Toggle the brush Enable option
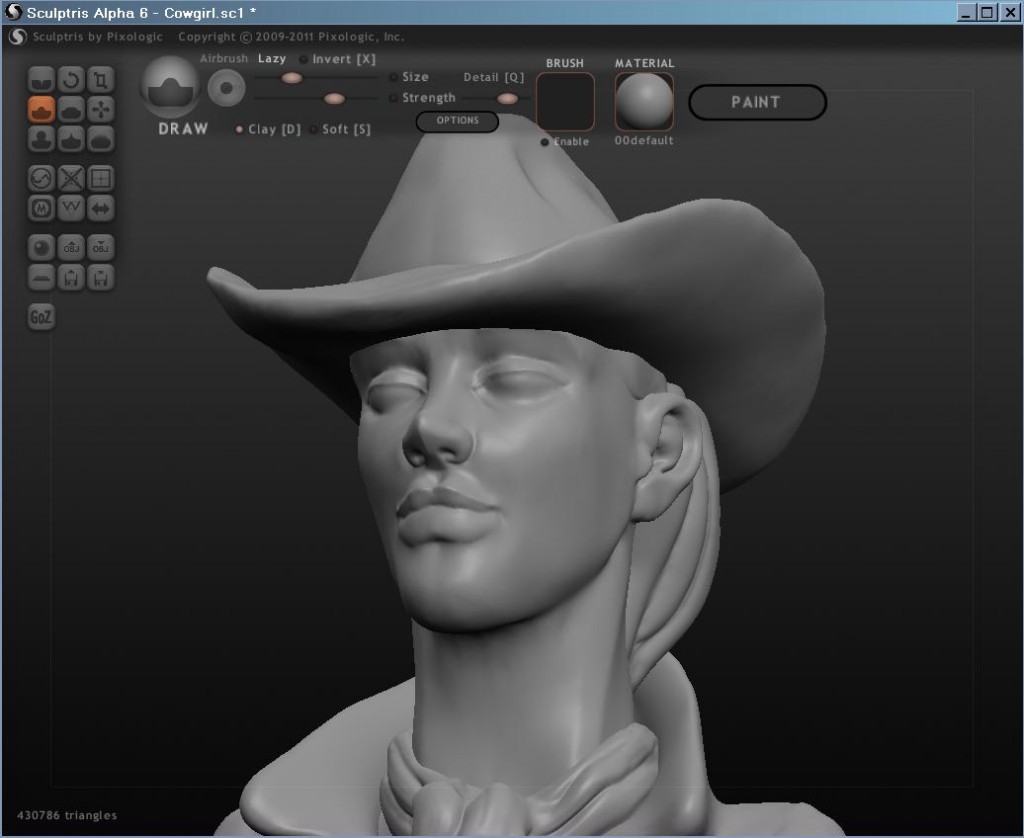Screen dimensions: 1024x838 click(x=545, y=142)
